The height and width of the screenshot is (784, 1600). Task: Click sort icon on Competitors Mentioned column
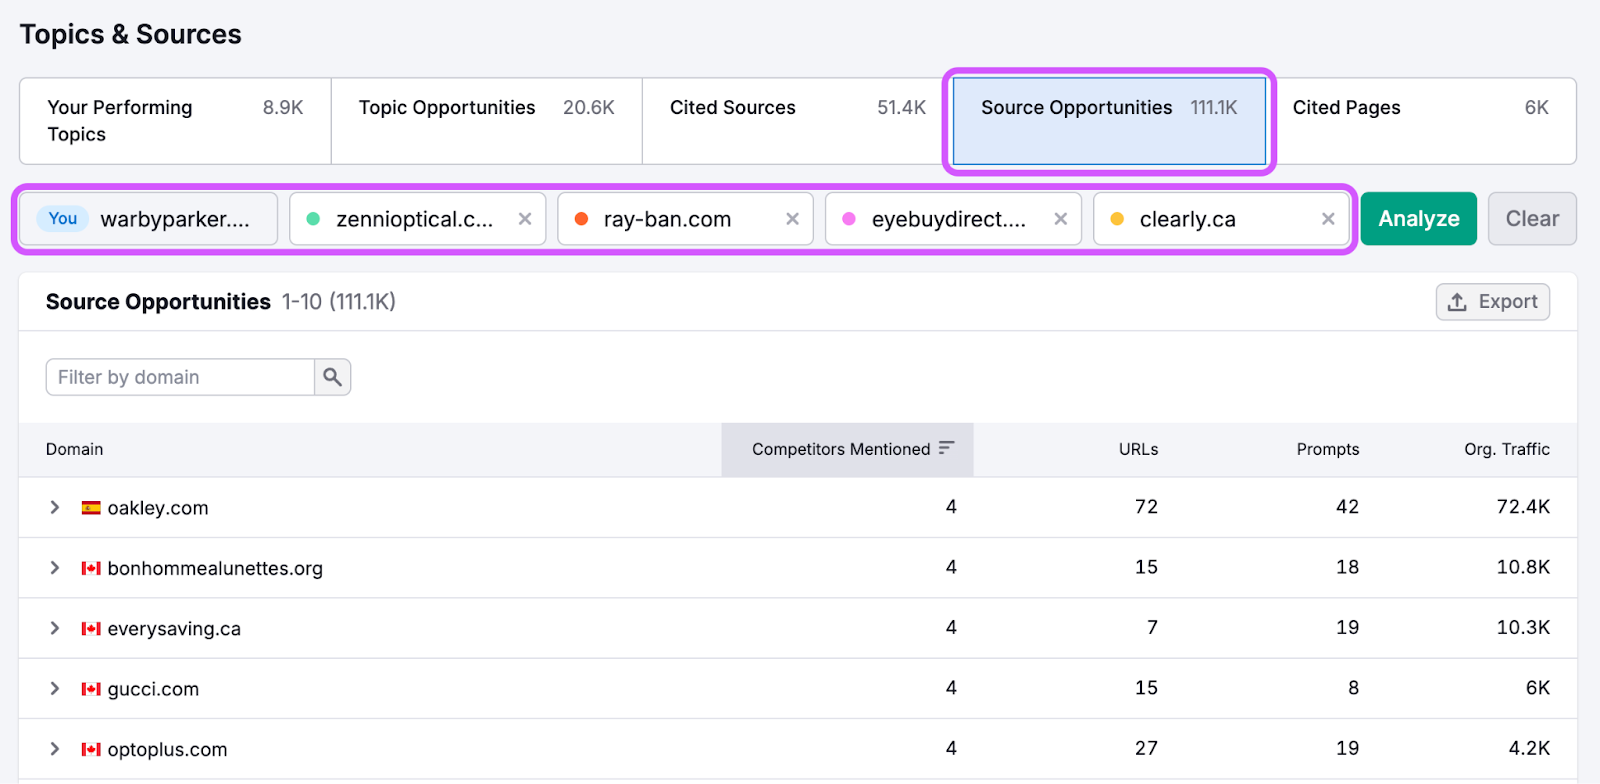(x=946, y=448)
